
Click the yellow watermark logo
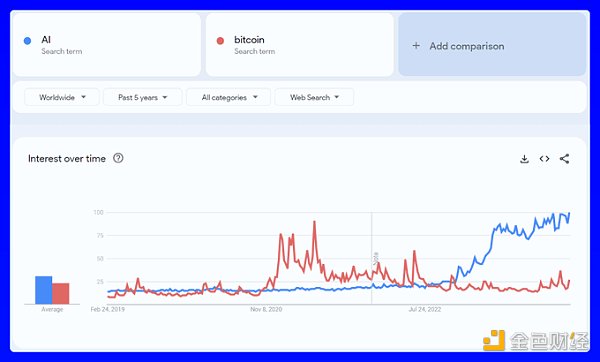(x=494, y=340)
